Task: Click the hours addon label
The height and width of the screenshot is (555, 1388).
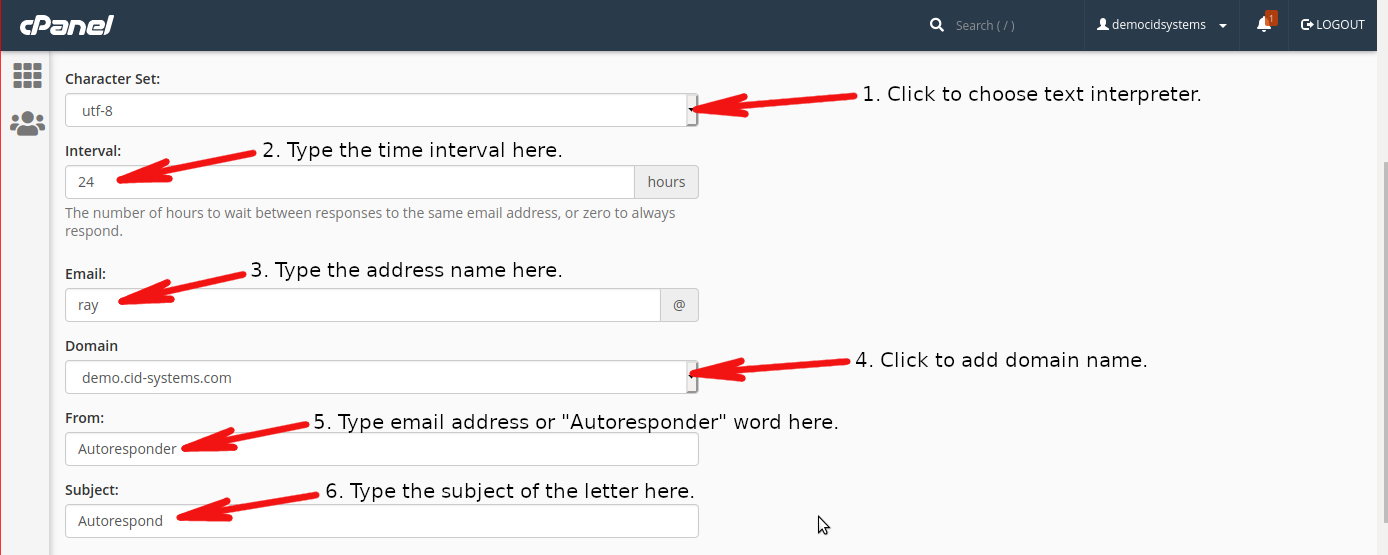Action: tap(667, 182)
